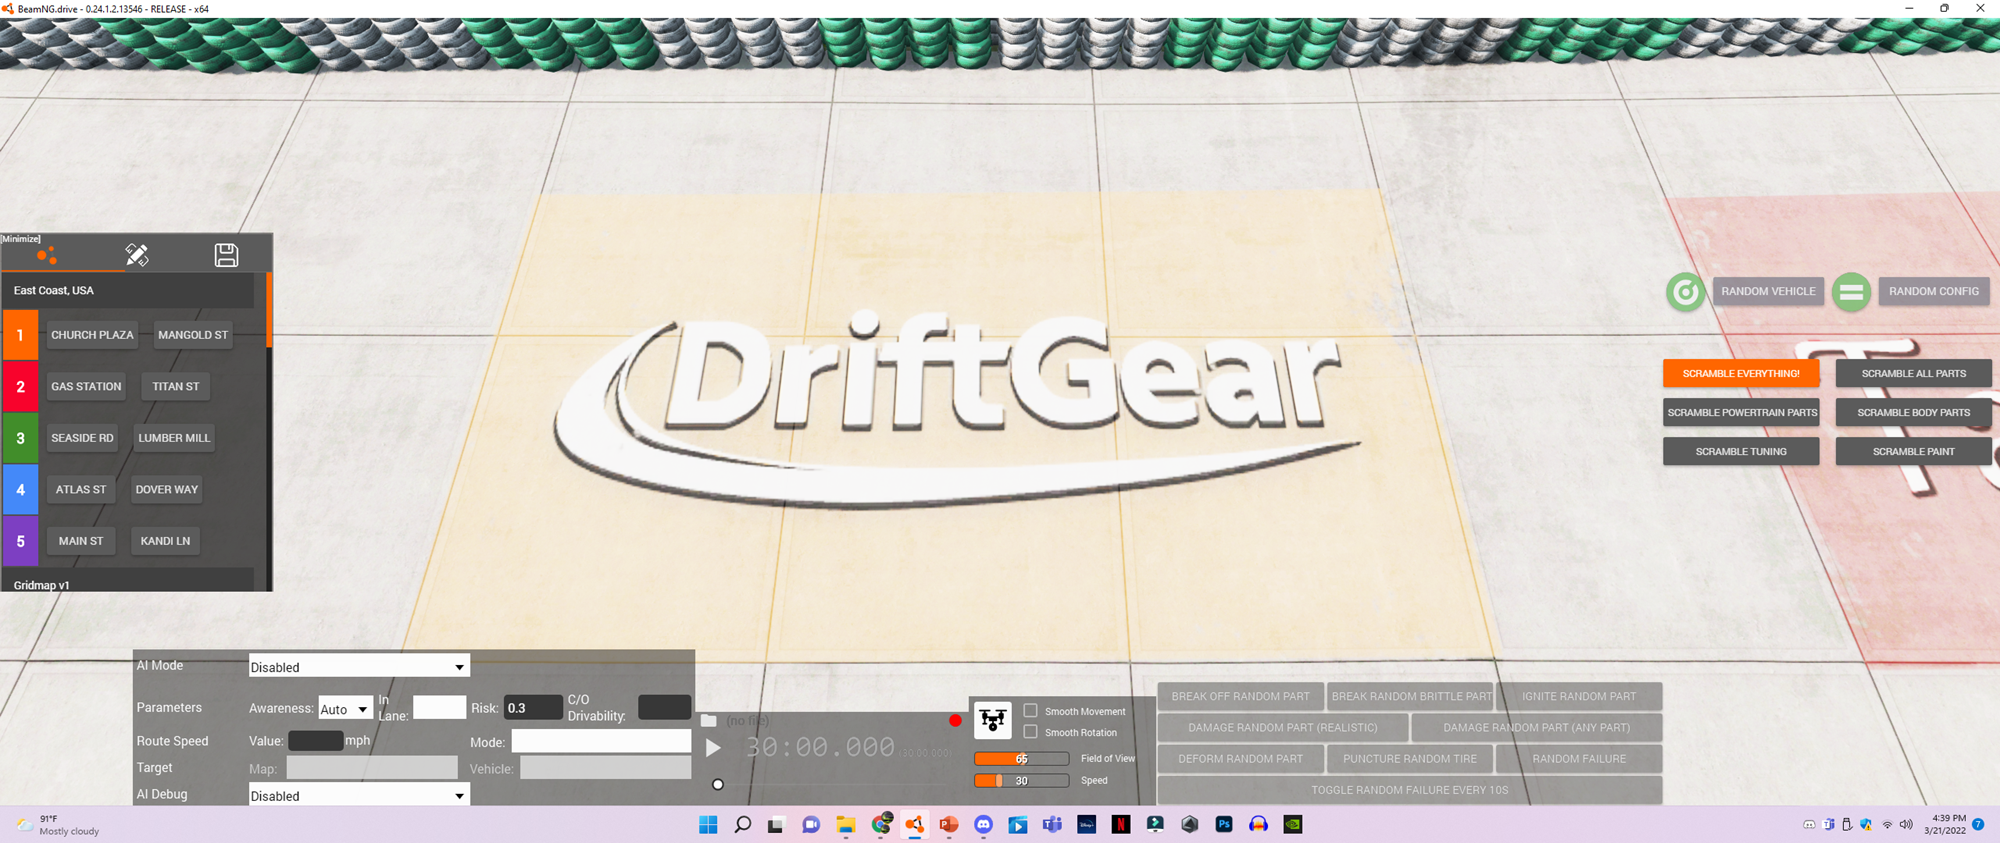This screenshot has height=843, width=2000.
Task: Click Ignite Random Part button
Action: (x=1579, y=696)
